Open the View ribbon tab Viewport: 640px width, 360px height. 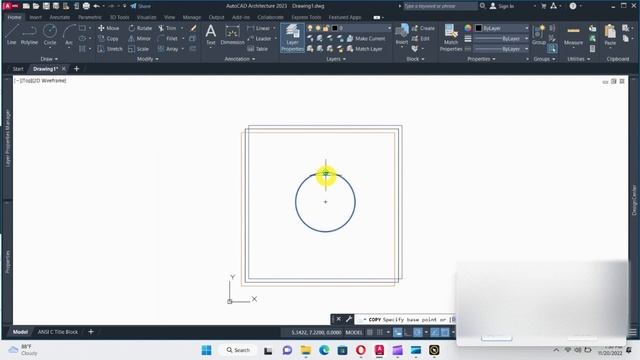pyautogui.click(x=169, y=18)
